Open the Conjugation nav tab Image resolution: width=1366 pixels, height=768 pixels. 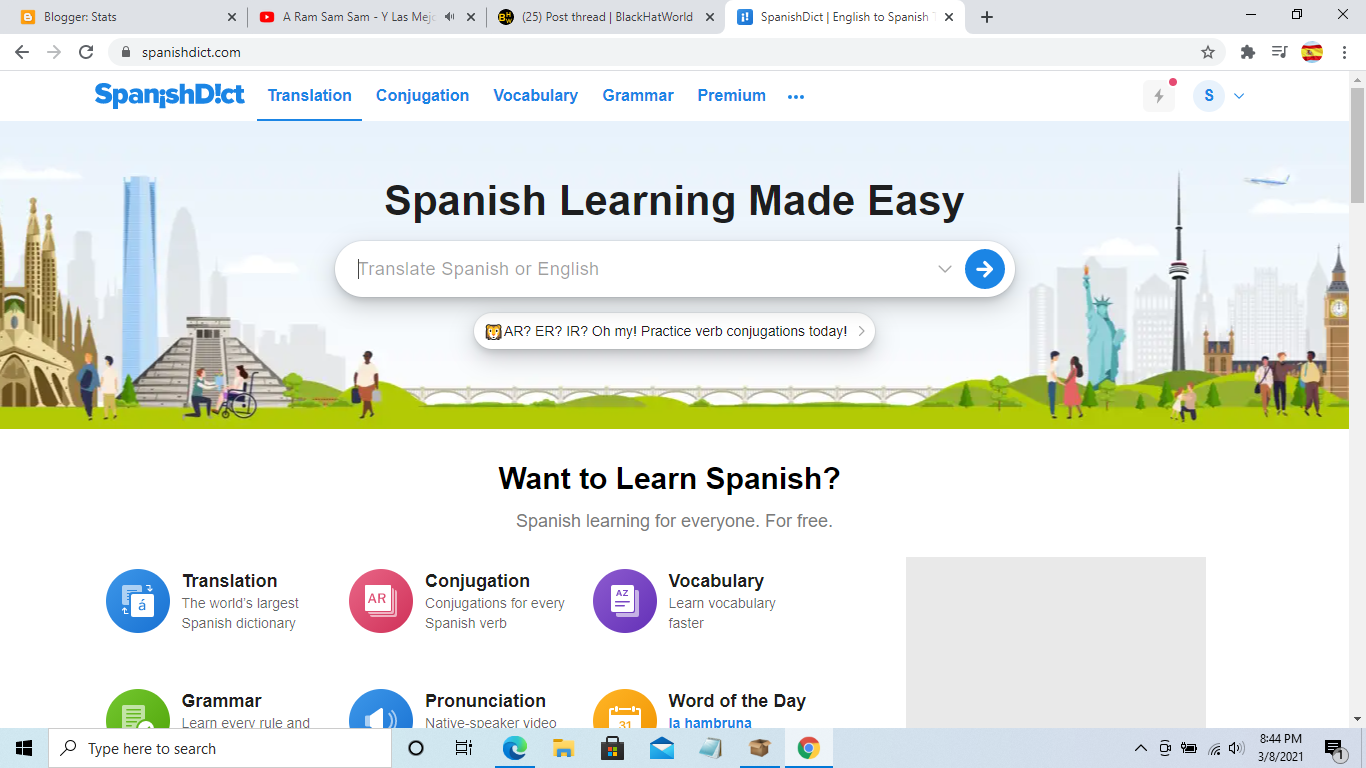(422, 96)
